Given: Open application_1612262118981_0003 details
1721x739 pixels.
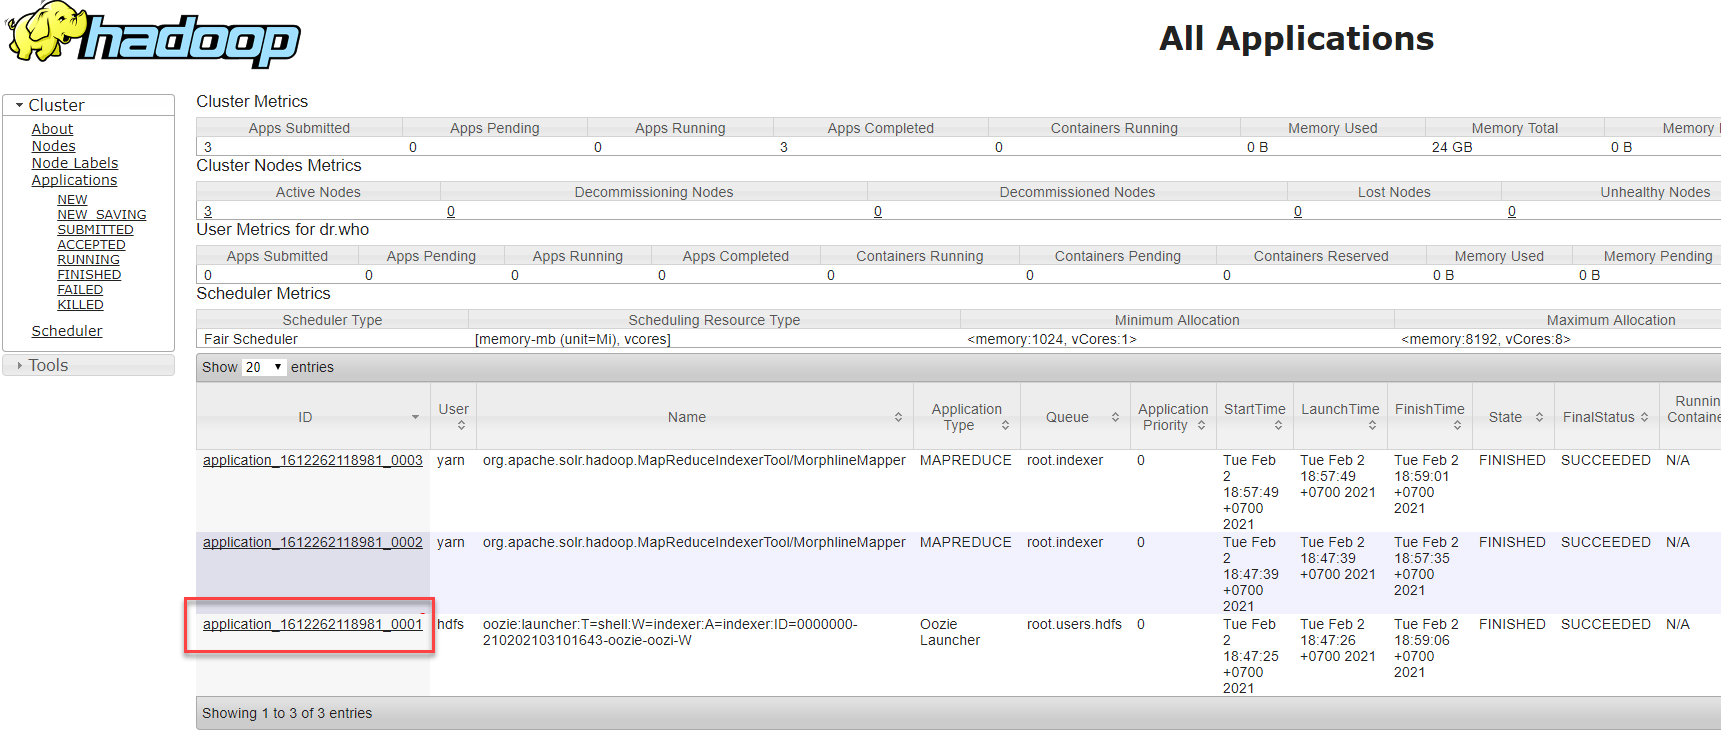Looking at the screenshot, I should pos(312,460).
